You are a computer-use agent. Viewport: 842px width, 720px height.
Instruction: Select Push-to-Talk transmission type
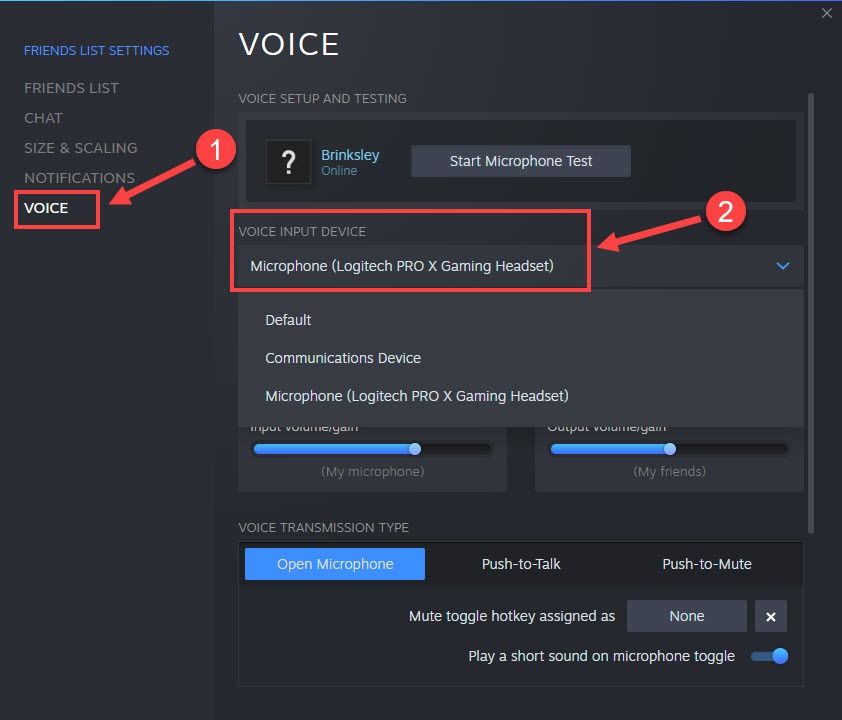click(x=521, y=564)
